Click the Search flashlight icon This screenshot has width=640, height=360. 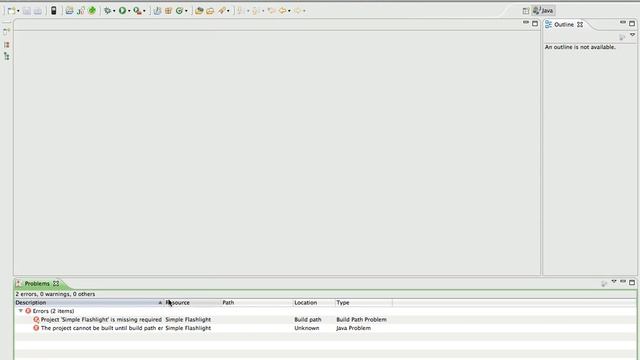tap(222, 11)
